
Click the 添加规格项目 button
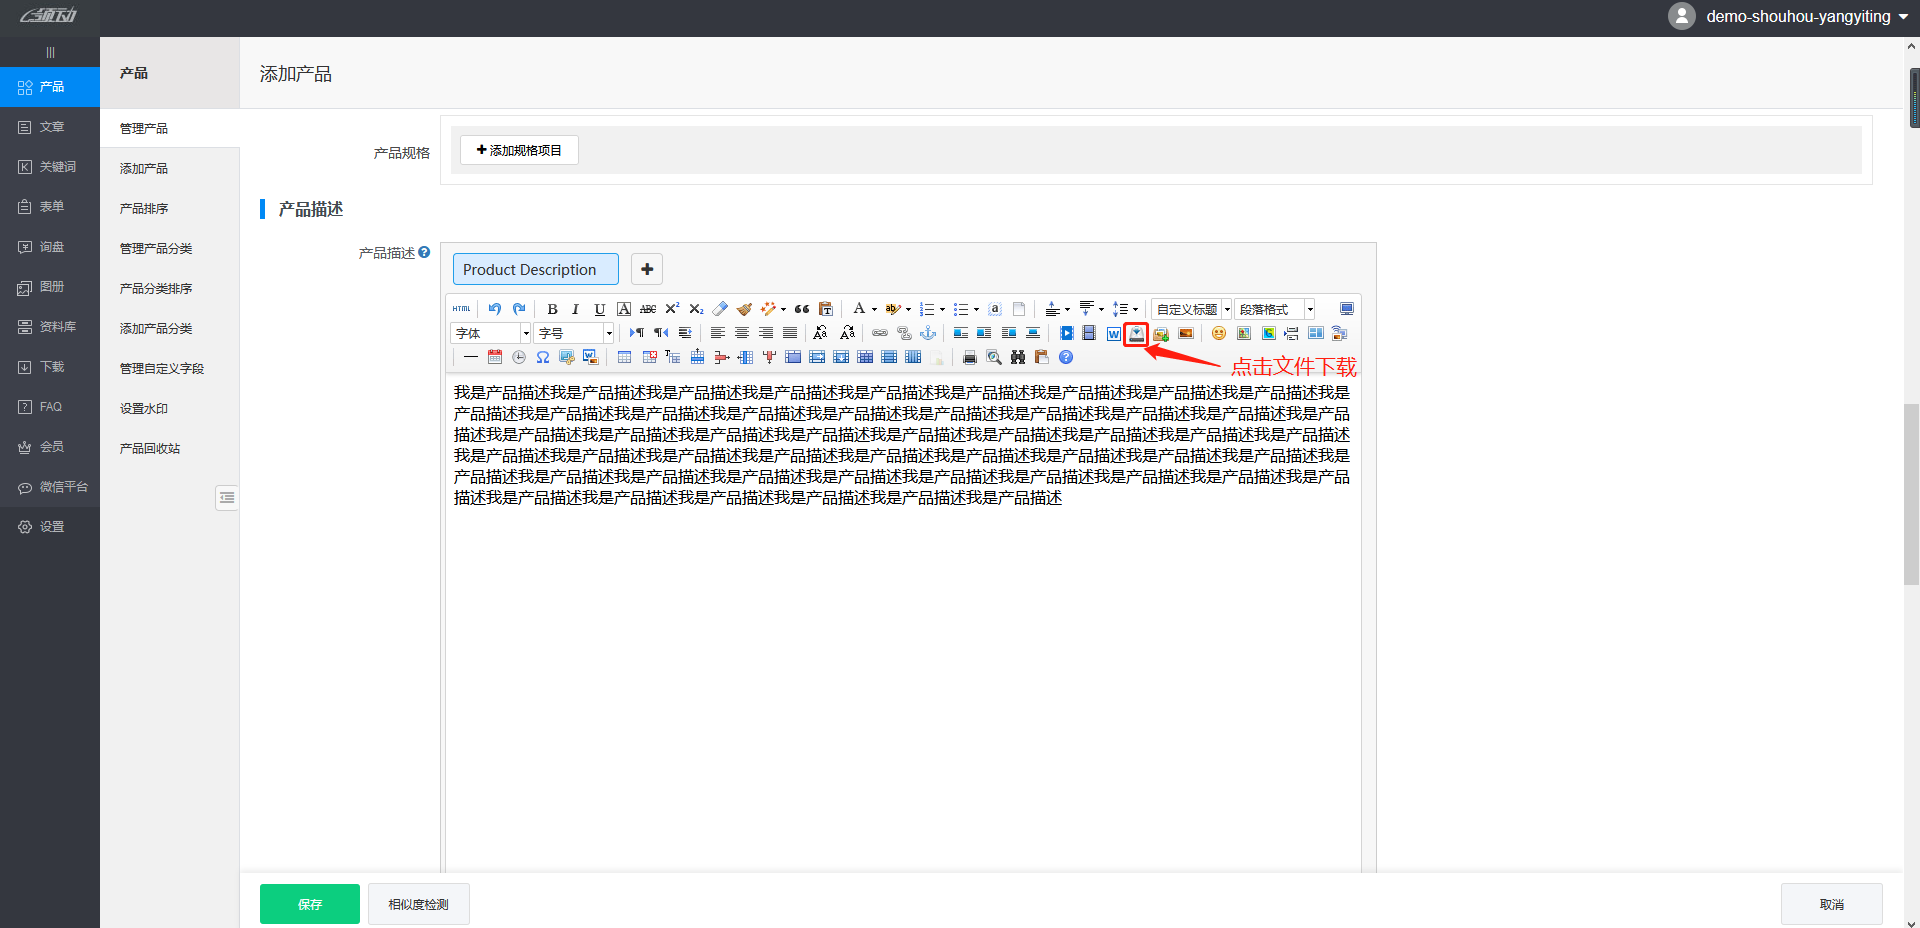click(519, 150)
